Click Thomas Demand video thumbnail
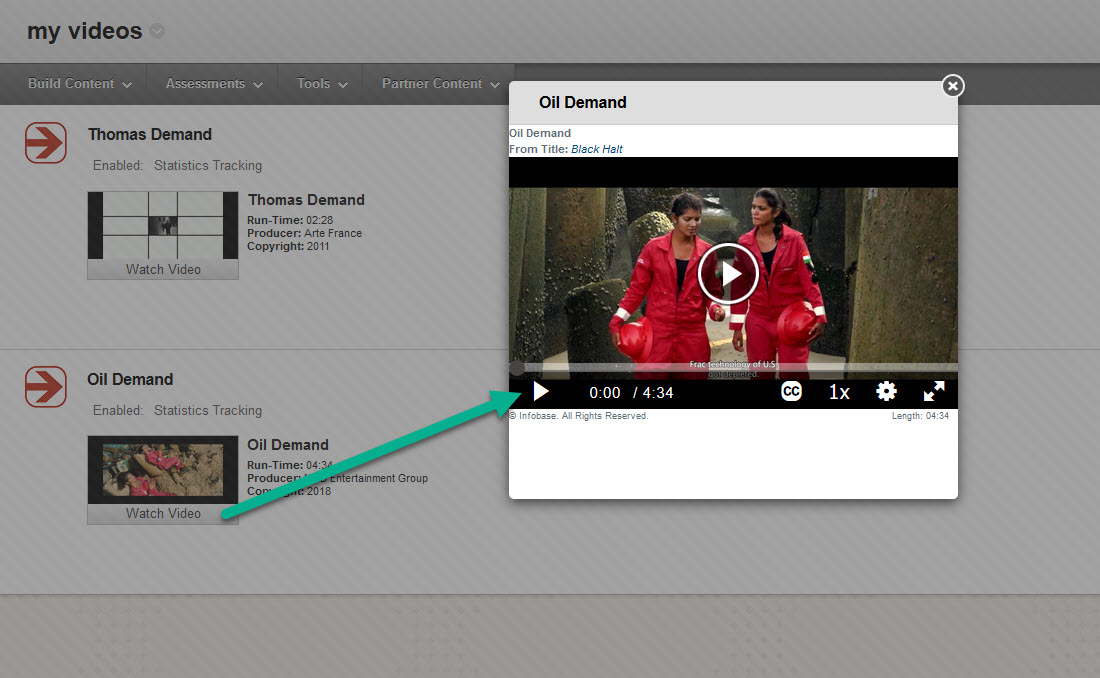The height and width of the screenshot is (678, 1100). tap(163, 225)
